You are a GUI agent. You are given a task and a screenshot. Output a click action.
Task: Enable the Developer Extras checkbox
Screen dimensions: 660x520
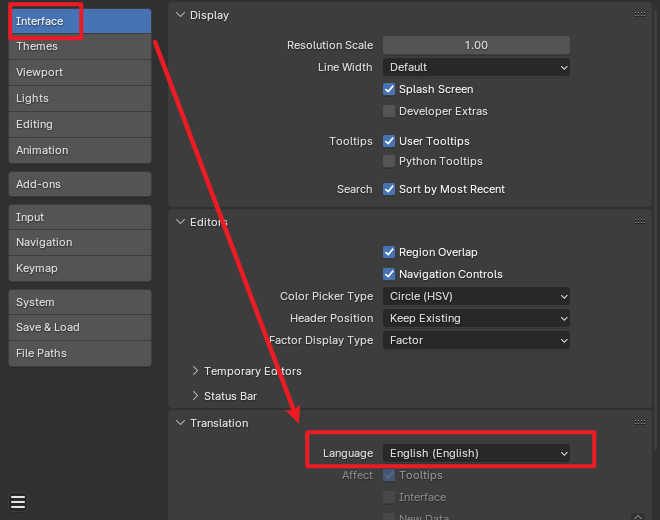(390, 111)
